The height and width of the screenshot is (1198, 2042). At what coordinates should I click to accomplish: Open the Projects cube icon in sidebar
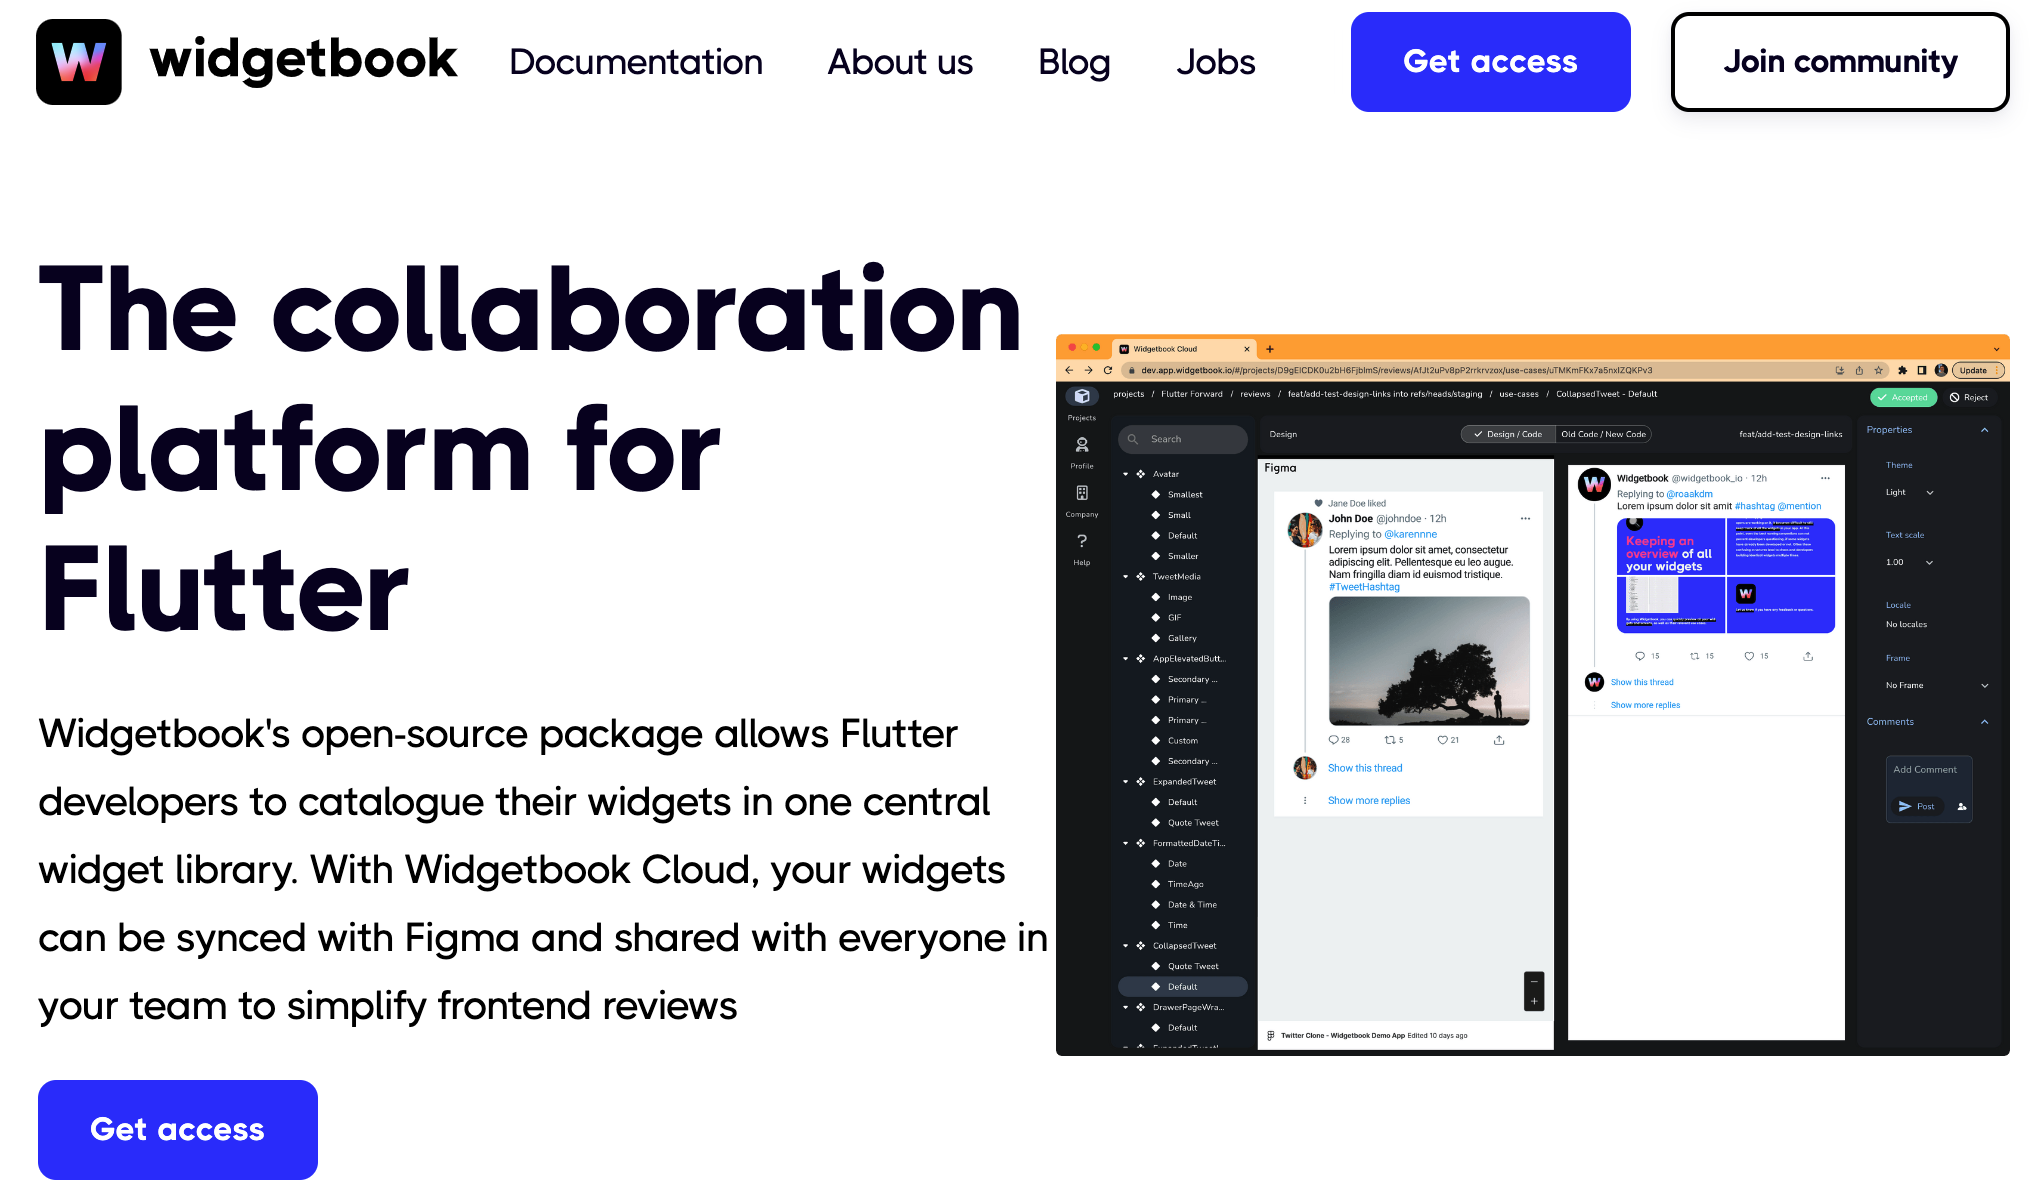[1081, 397]
